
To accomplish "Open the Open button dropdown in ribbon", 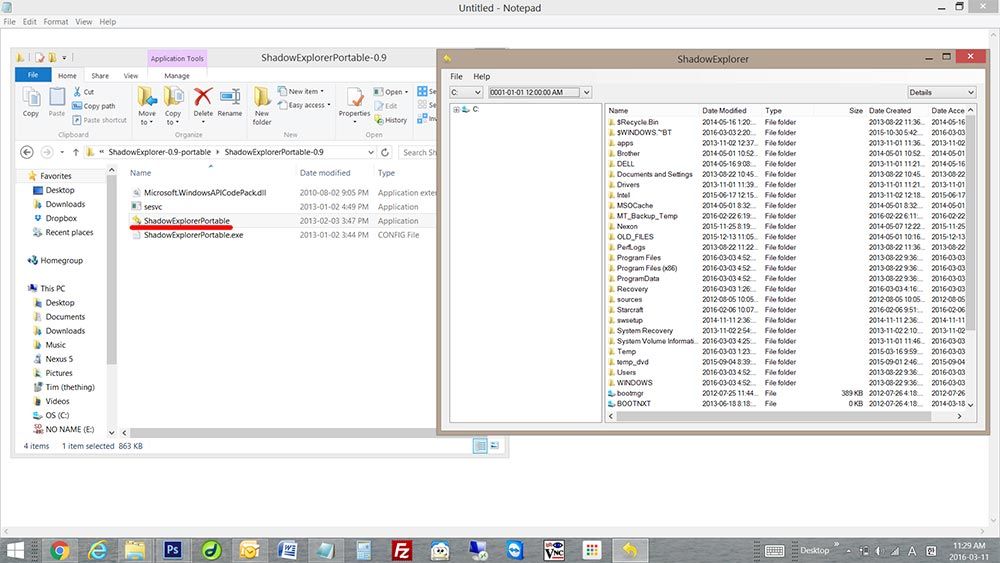I will pyautogui.click(x=406, y=92).
